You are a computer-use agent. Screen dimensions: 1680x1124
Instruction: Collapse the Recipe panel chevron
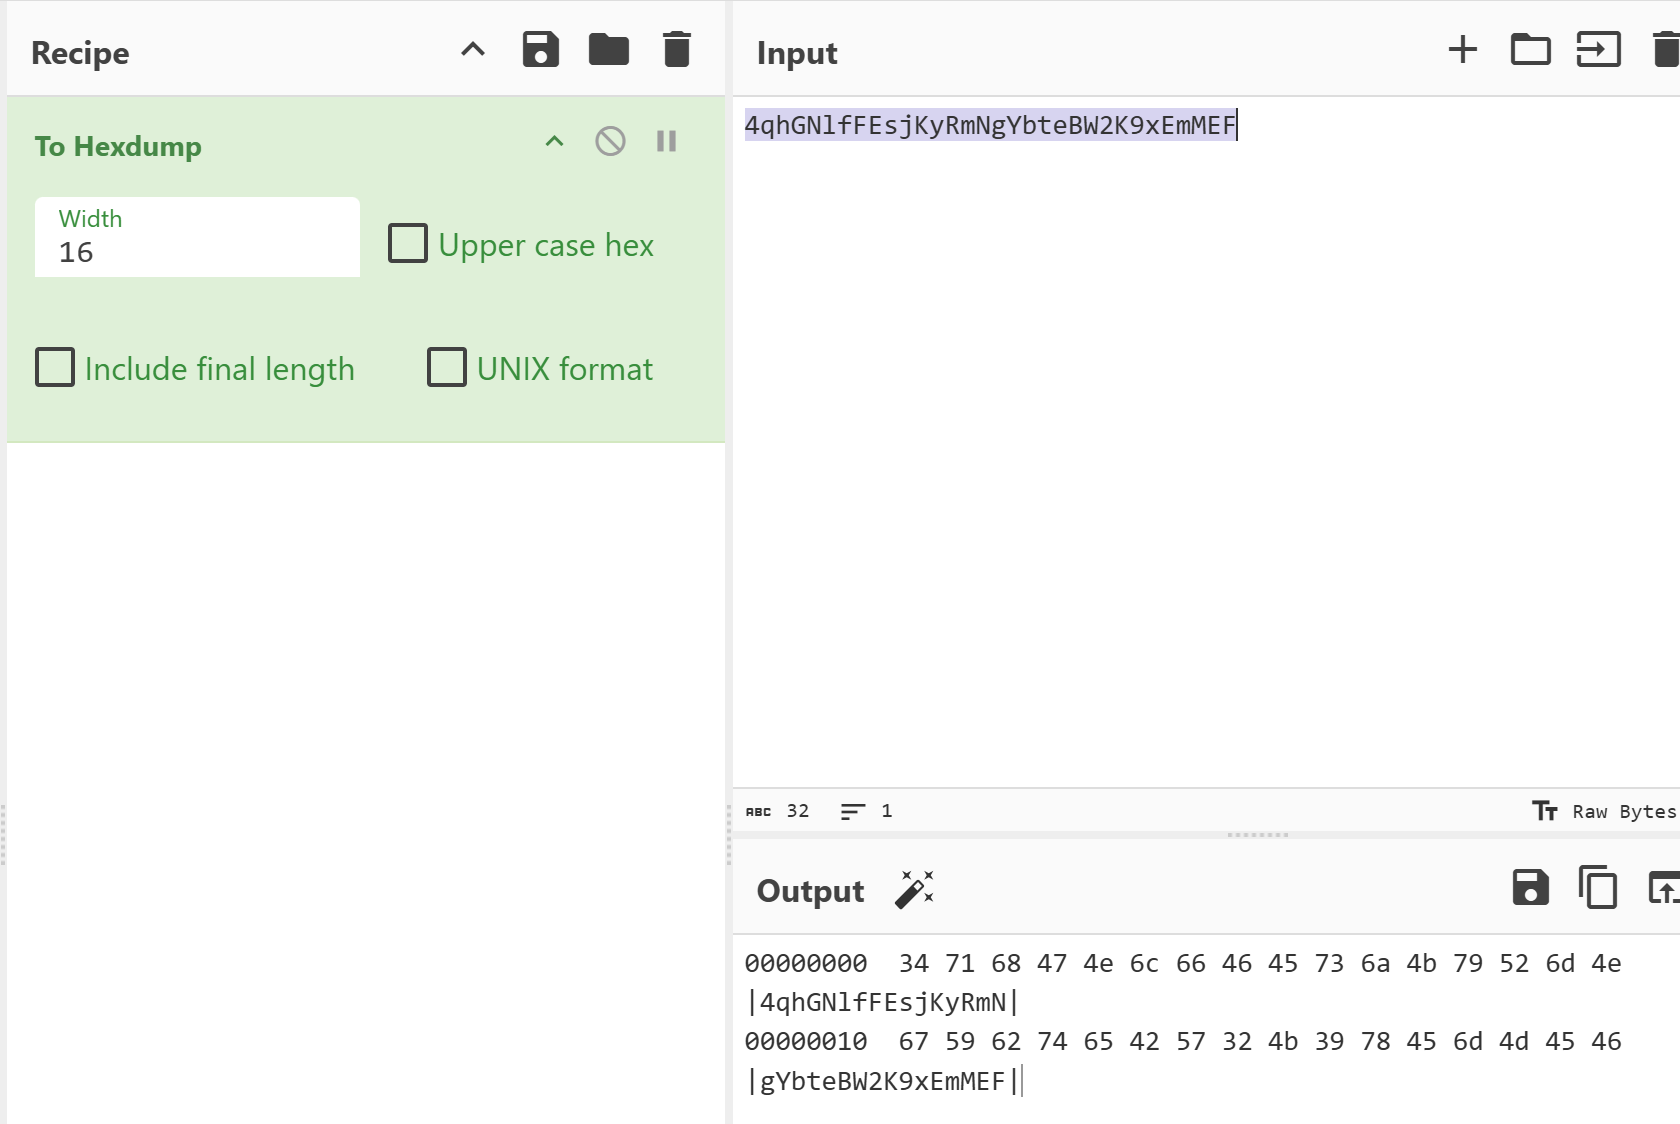tap(473, 50)
